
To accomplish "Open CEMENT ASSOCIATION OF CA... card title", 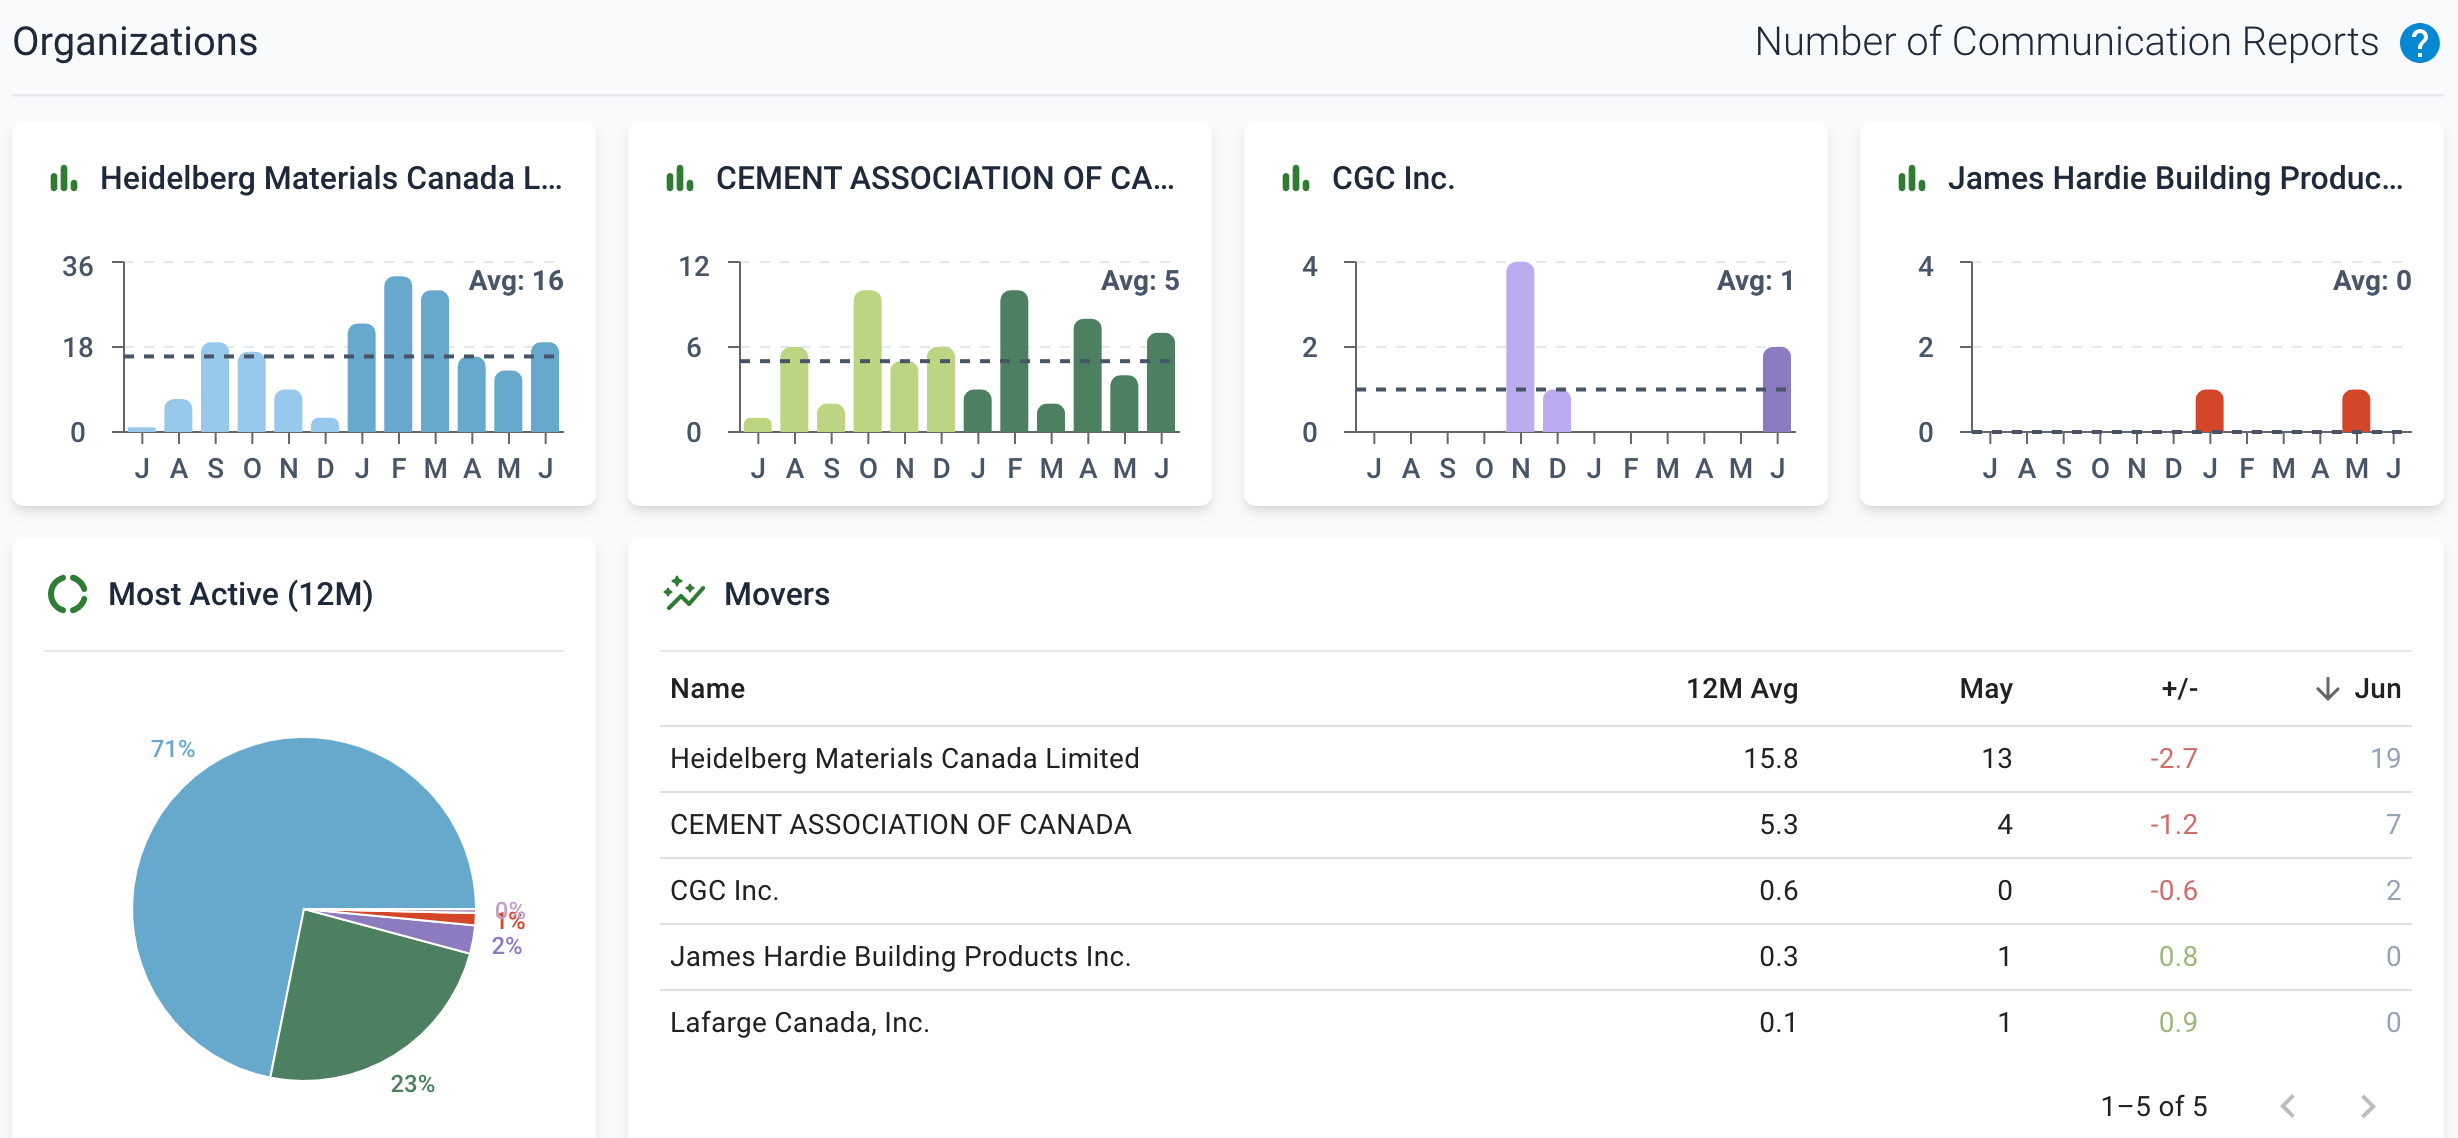I will coord(945,178).
